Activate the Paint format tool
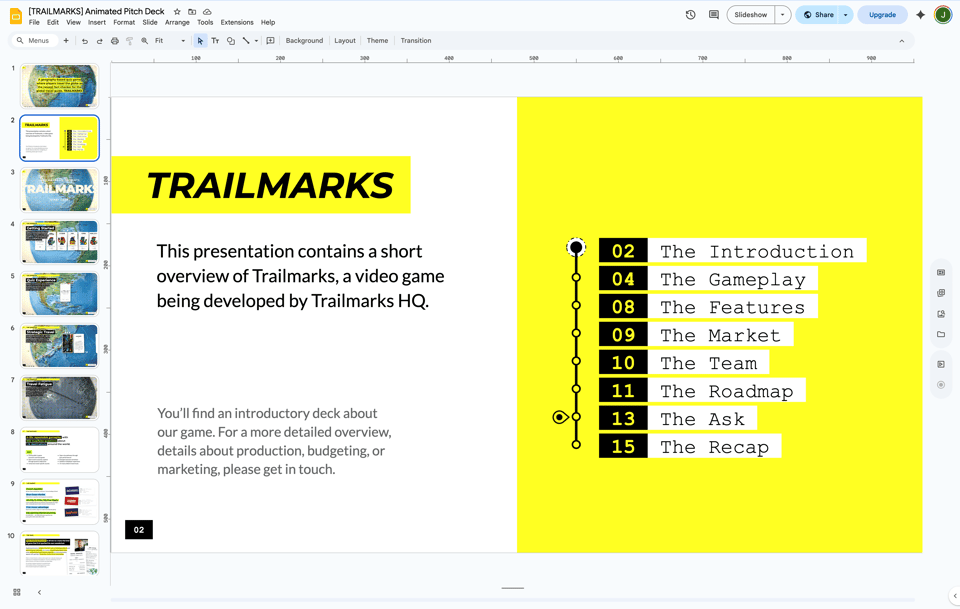Image resolution: width=960 pixels, height=609 pixels. tap(129, 40)
